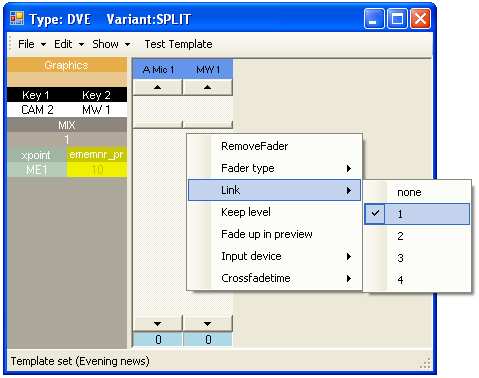Select the CAM 2 cell

tap(37, 110)
